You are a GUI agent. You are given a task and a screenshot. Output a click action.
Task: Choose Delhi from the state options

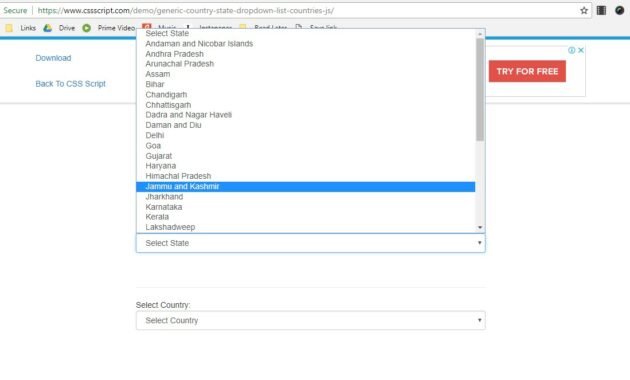[x=305, y=135]
